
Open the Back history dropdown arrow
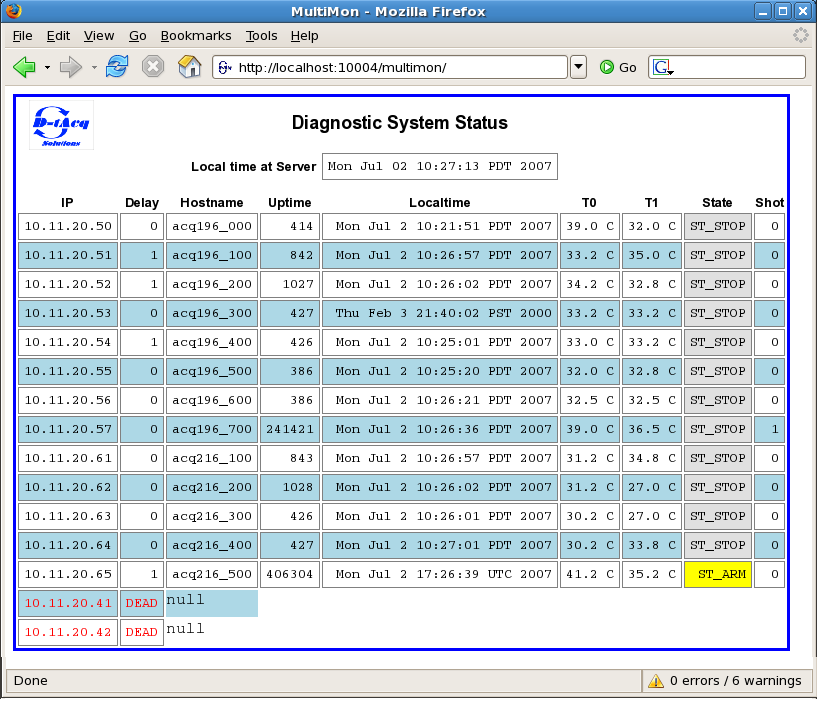47,67
